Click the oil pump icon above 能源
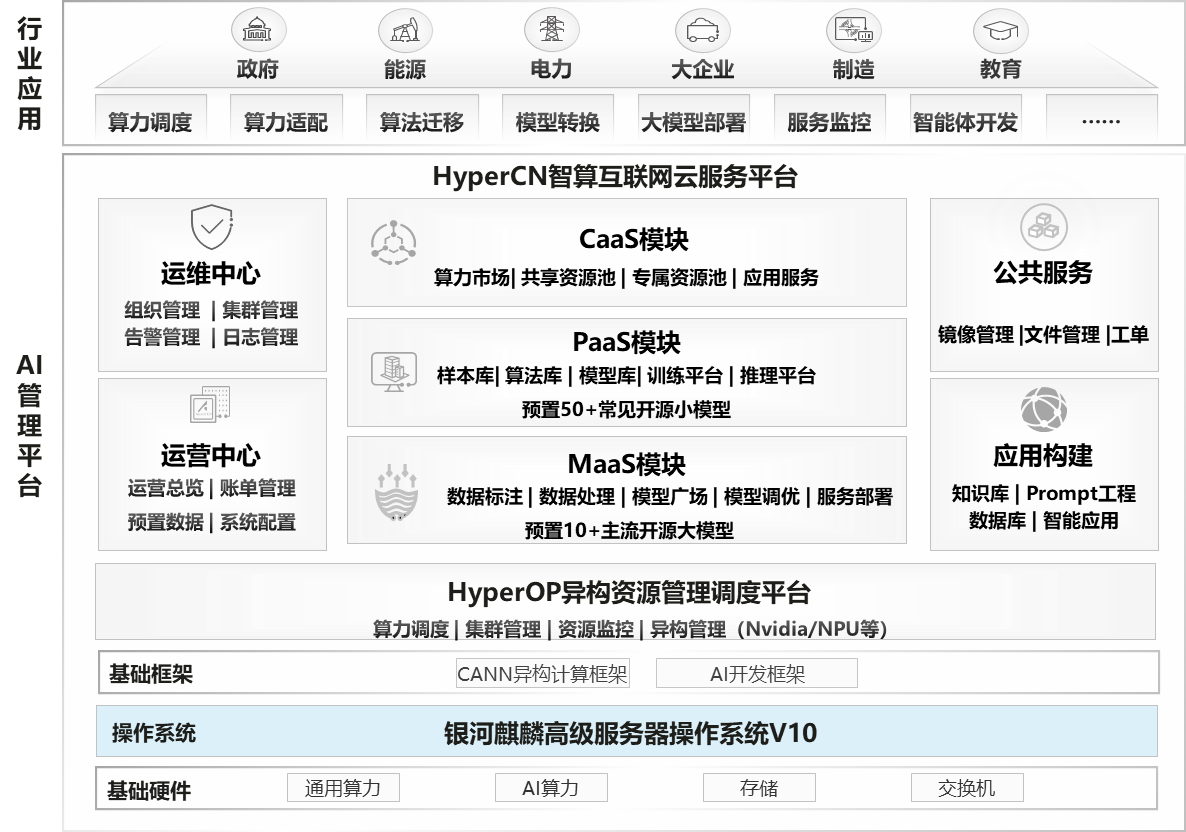The height and width of the screenshot is (832, 1186). tap(405, 30)
